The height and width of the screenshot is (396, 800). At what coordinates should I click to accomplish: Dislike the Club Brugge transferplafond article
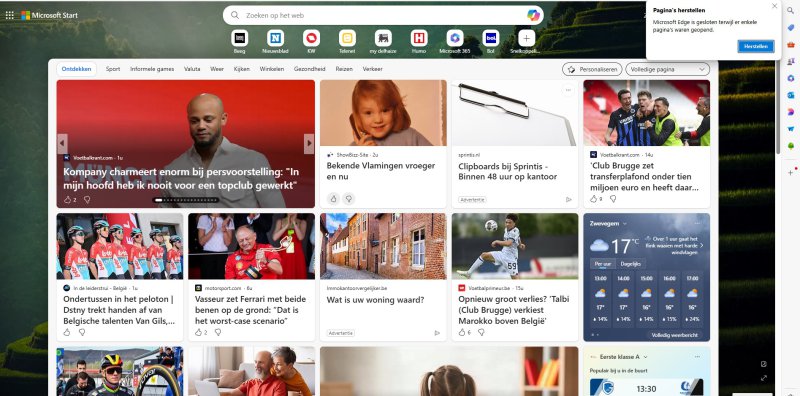click(x=613, y=199)
